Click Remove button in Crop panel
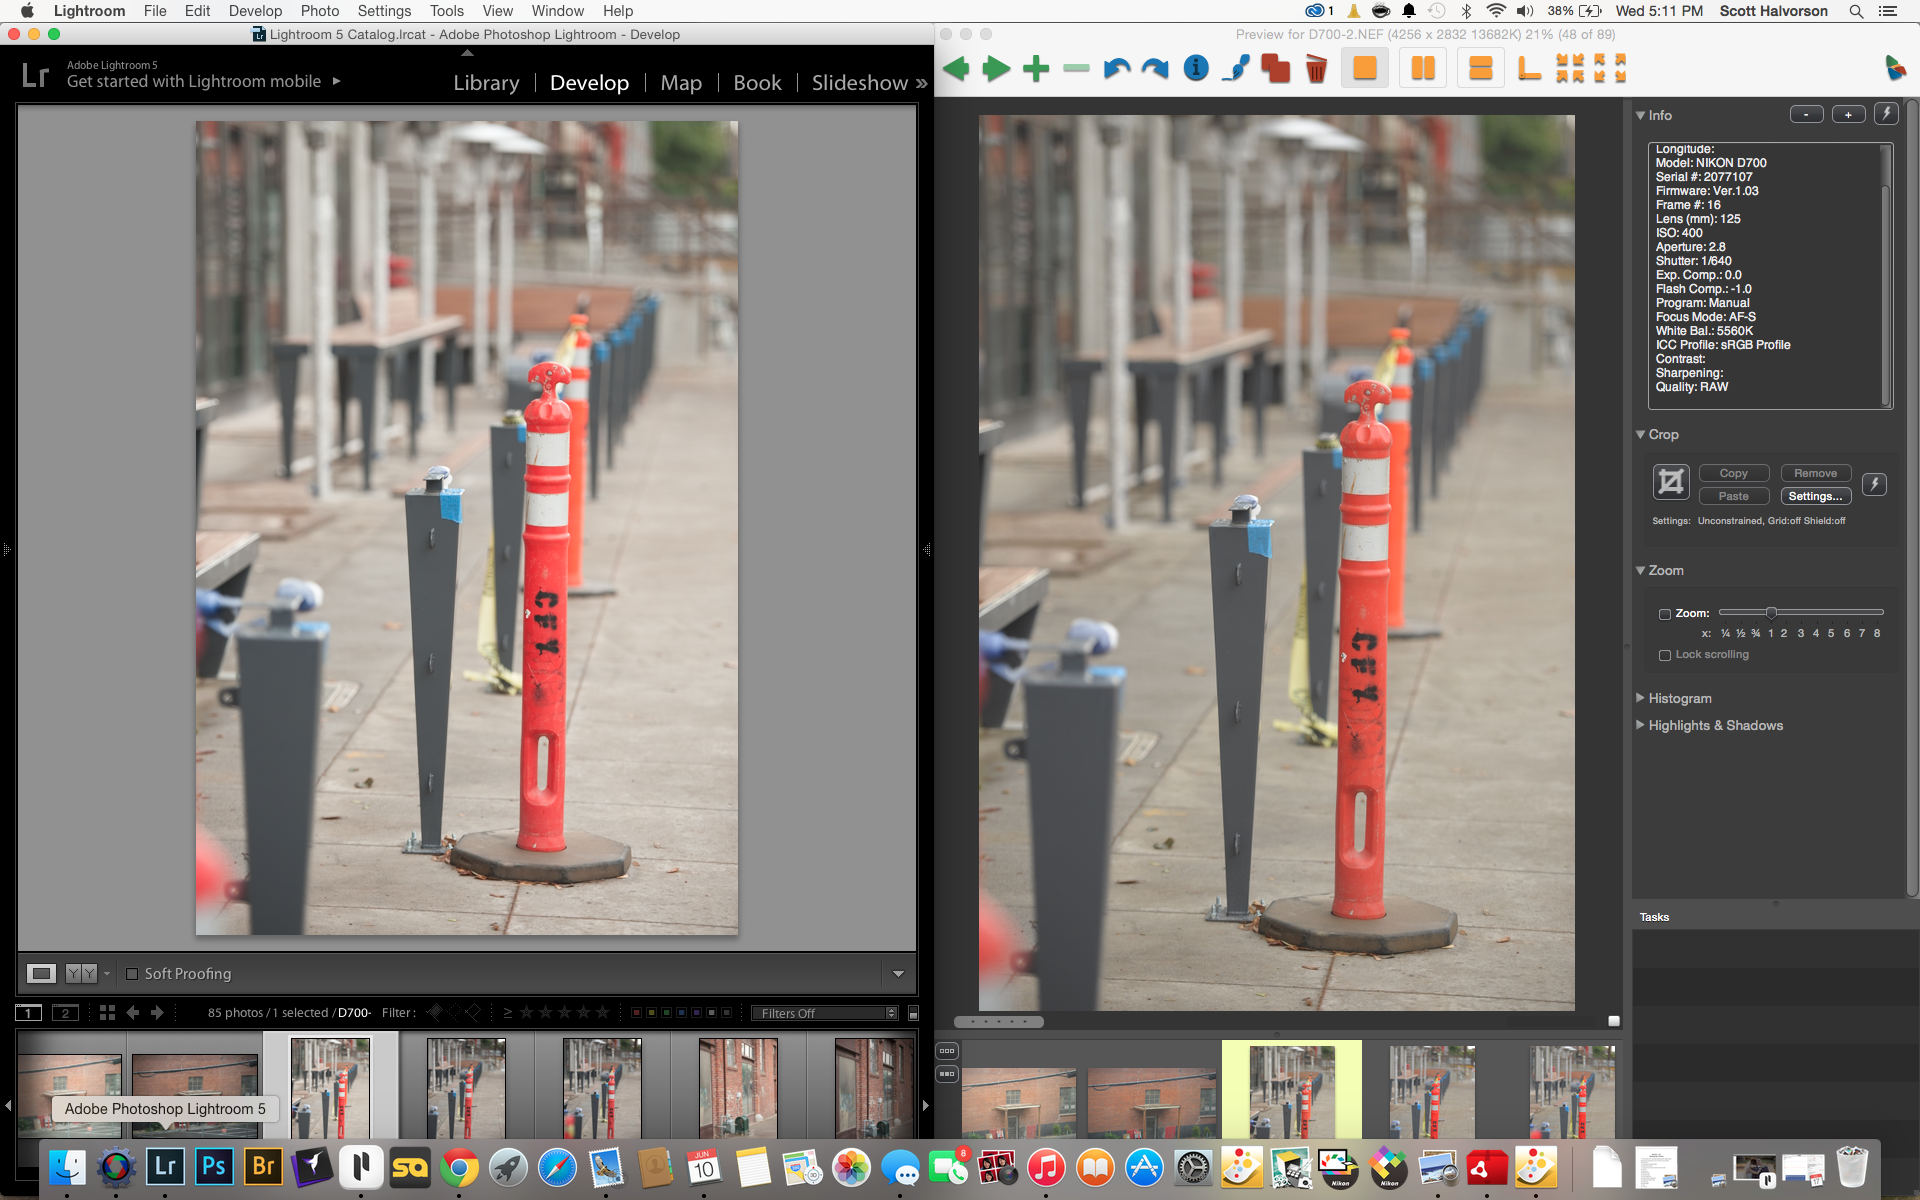 click(x=1816, y=473)
